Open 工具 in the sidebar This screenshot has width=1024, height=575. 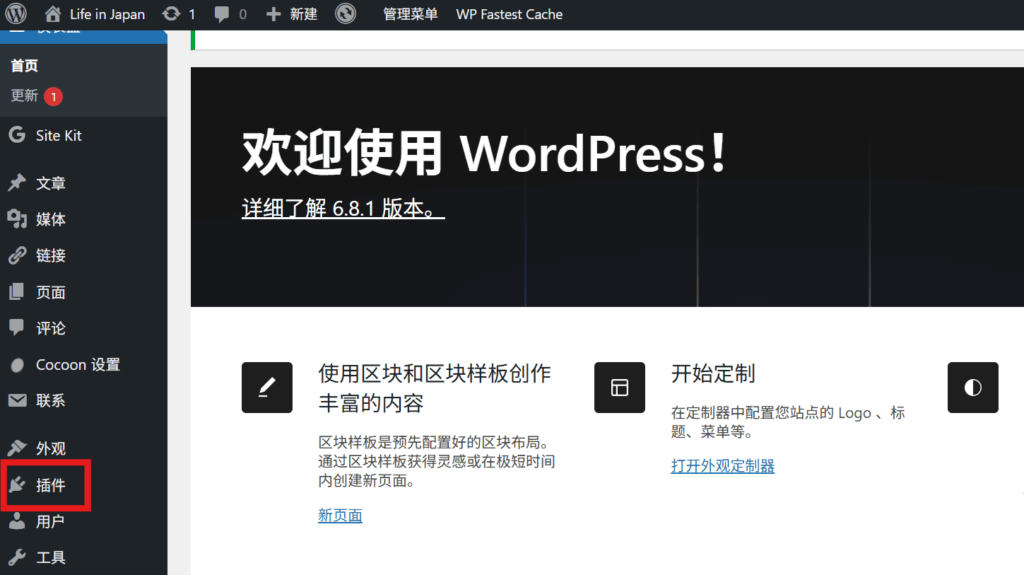point(51,558)
